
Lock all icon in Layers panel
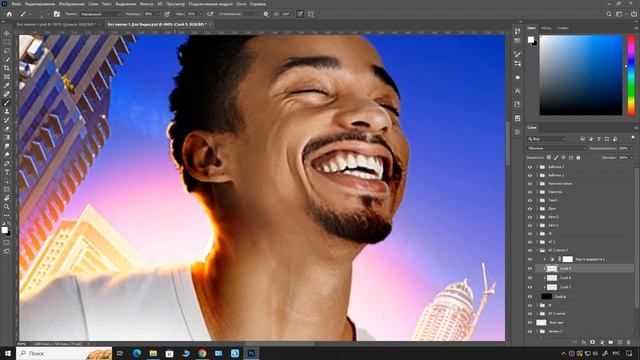pyautogui.click(x=578, y=157)
